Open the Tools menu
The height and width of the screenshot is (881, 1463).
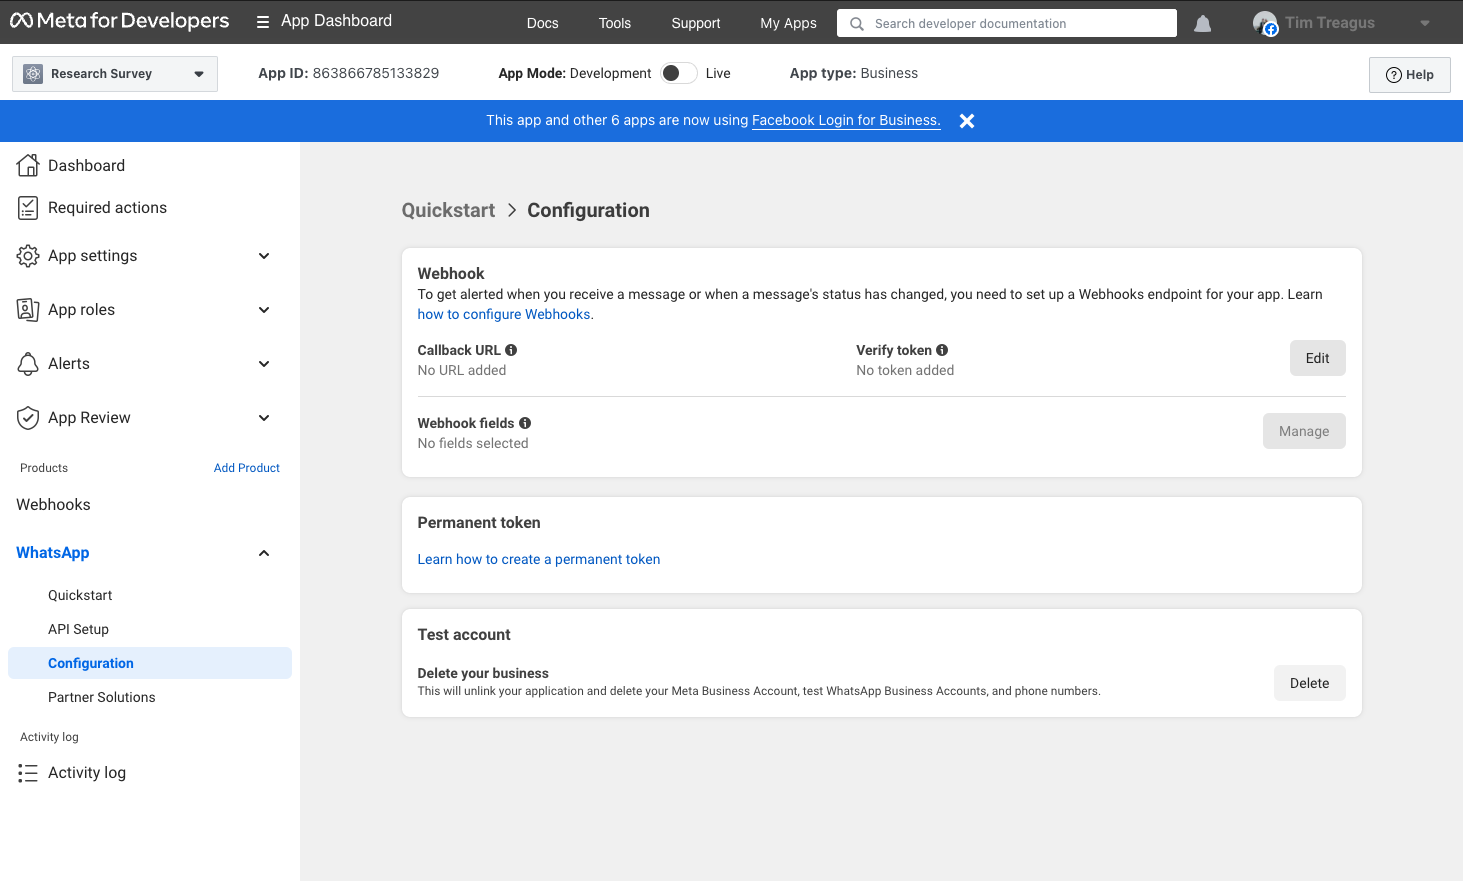point(615,23)
